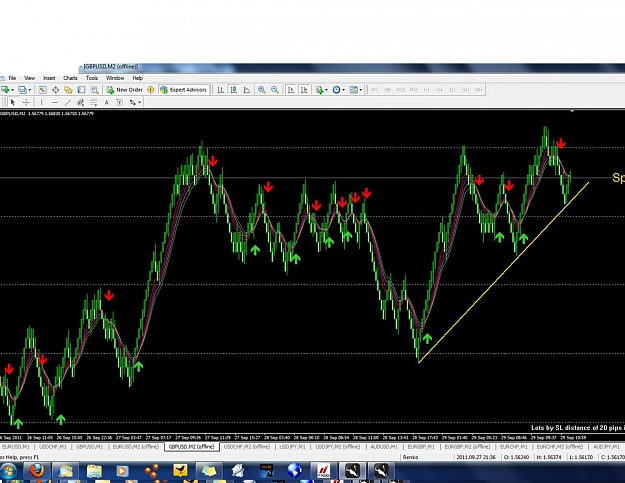Open the View menu
The width and height of the screenshot is (625, 483).
tap(29, 78)
